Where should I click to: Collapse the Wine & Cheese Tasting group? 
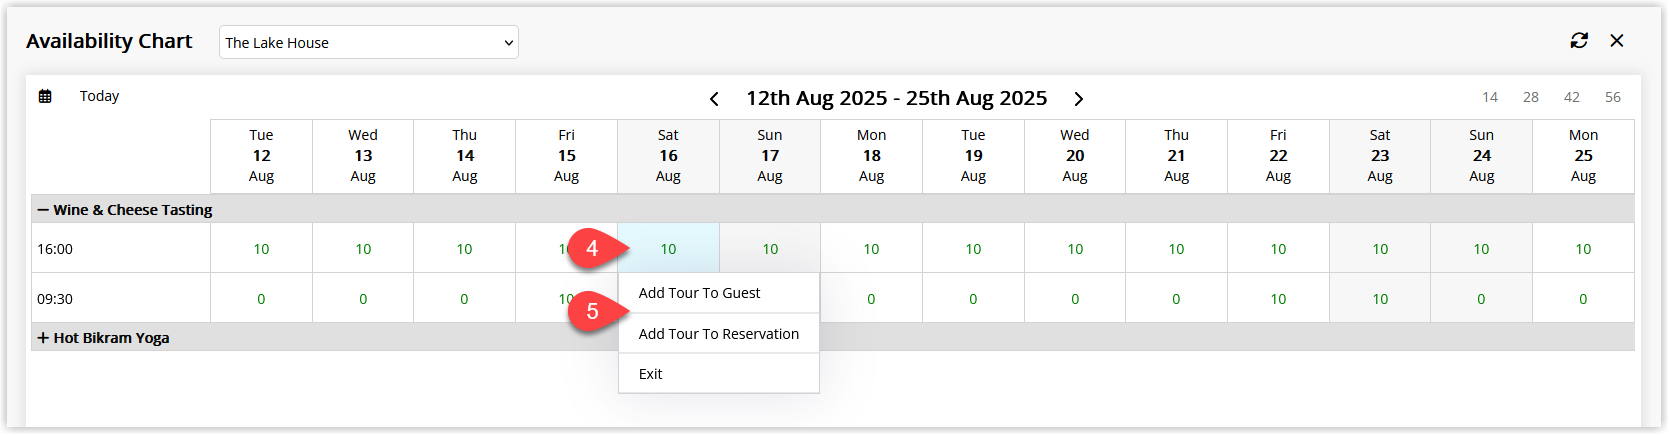click(x=43, y=210)
